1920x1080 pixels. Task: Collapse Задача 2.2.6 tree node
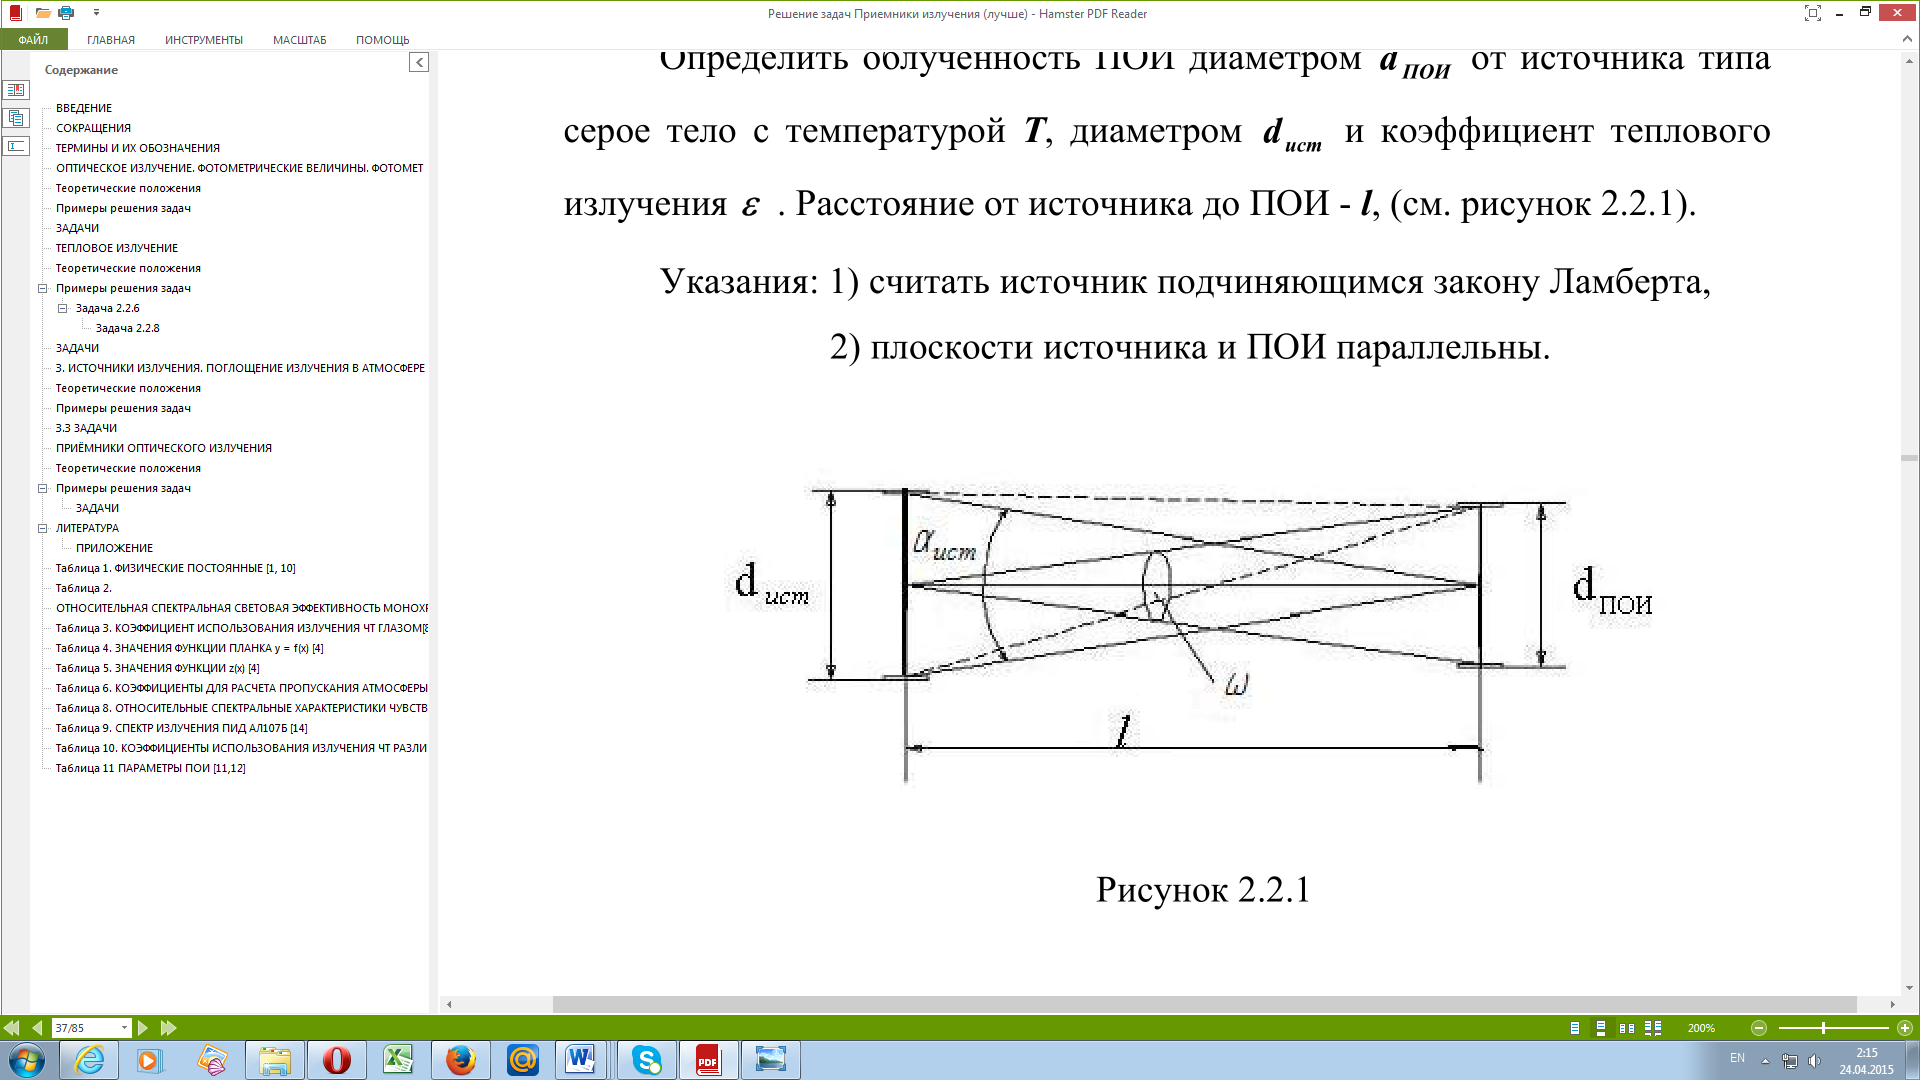coord(63,308)
